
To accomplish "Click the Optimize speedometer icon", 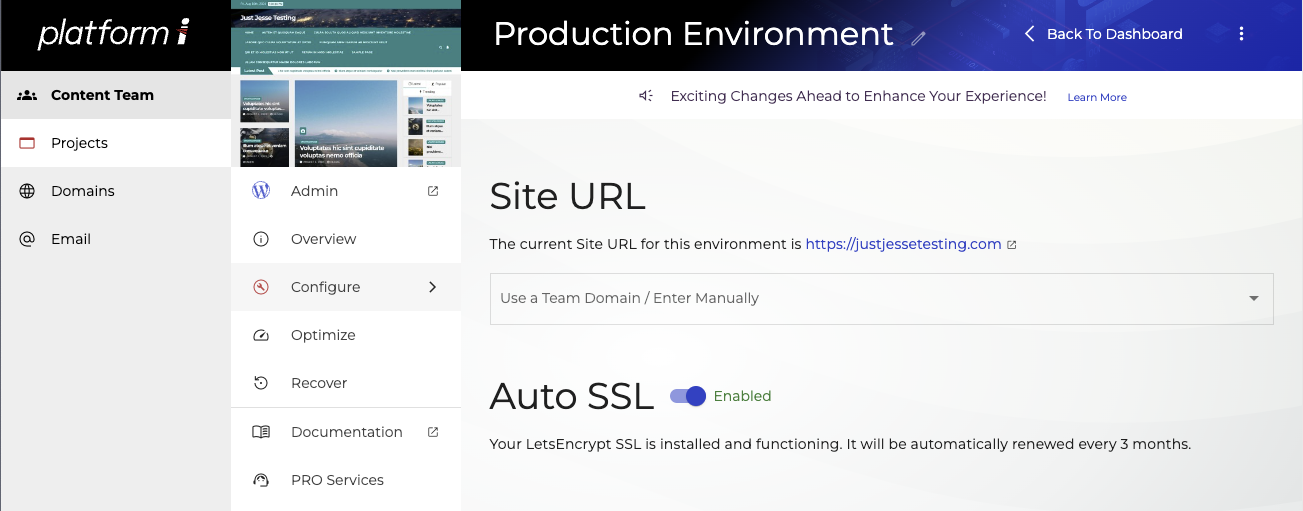I will [x=261, y=335].
